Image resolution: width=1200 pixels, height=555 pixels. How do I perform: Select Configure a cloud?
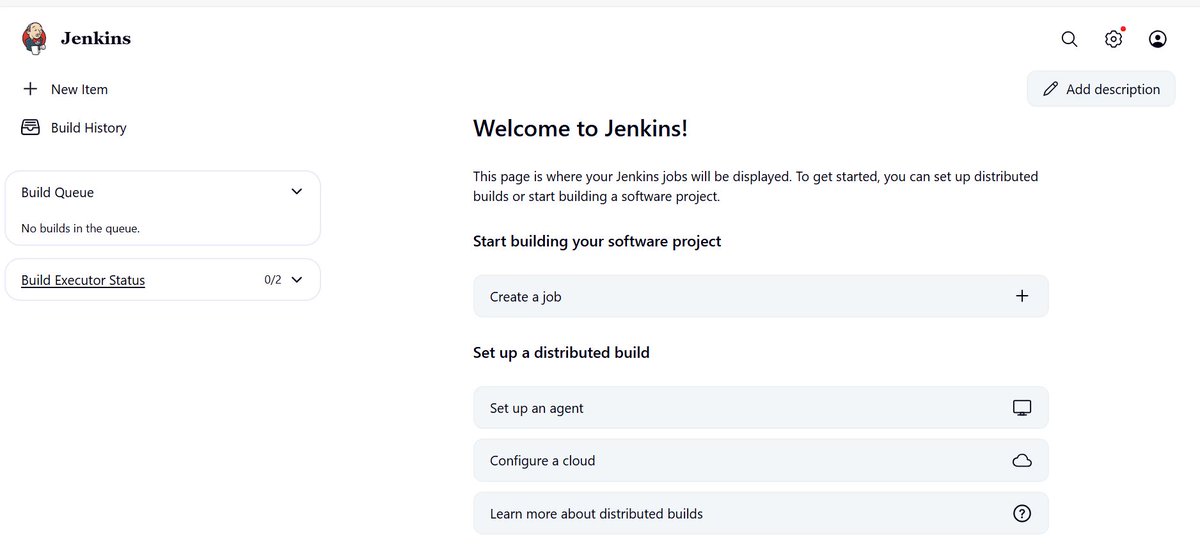click(761, 461)
